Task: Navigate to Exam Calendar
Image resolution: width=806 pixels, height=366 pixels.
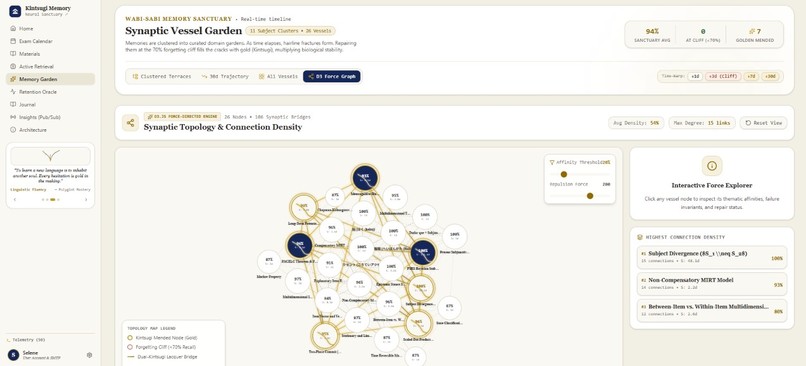Action: 50,41
